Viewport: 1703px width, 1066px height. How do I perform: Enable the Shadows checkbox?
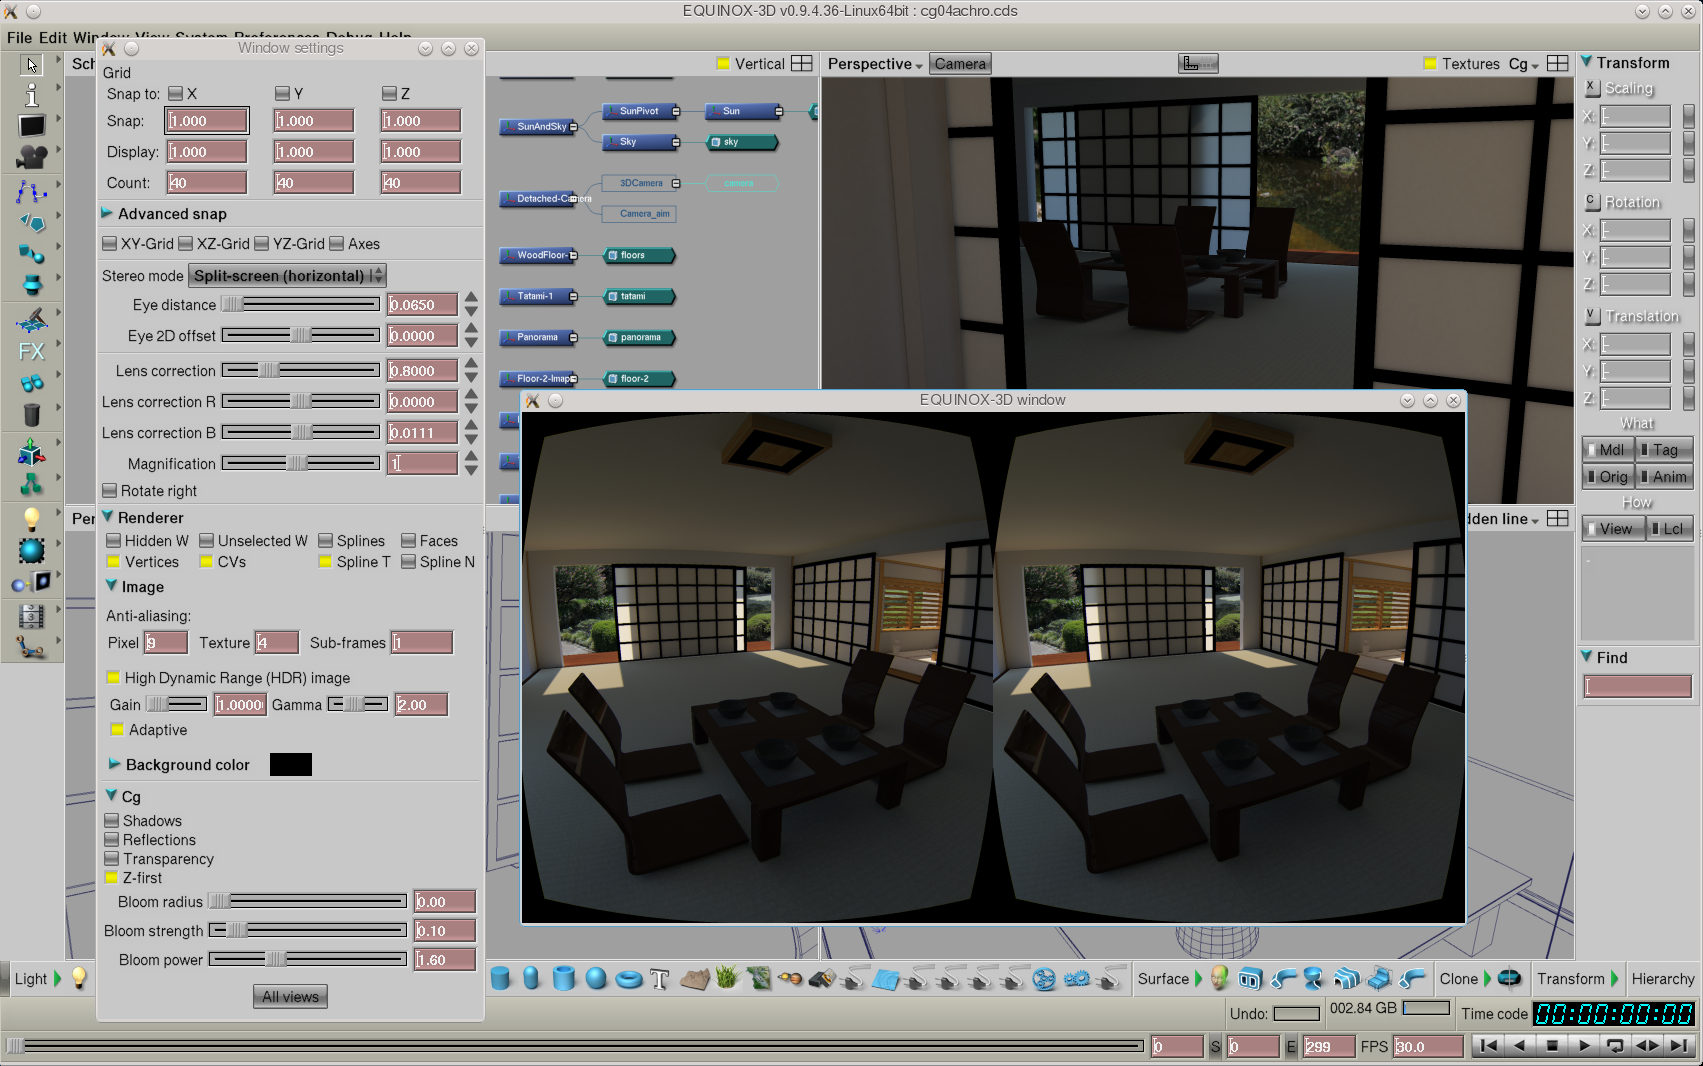click(112, 821)
